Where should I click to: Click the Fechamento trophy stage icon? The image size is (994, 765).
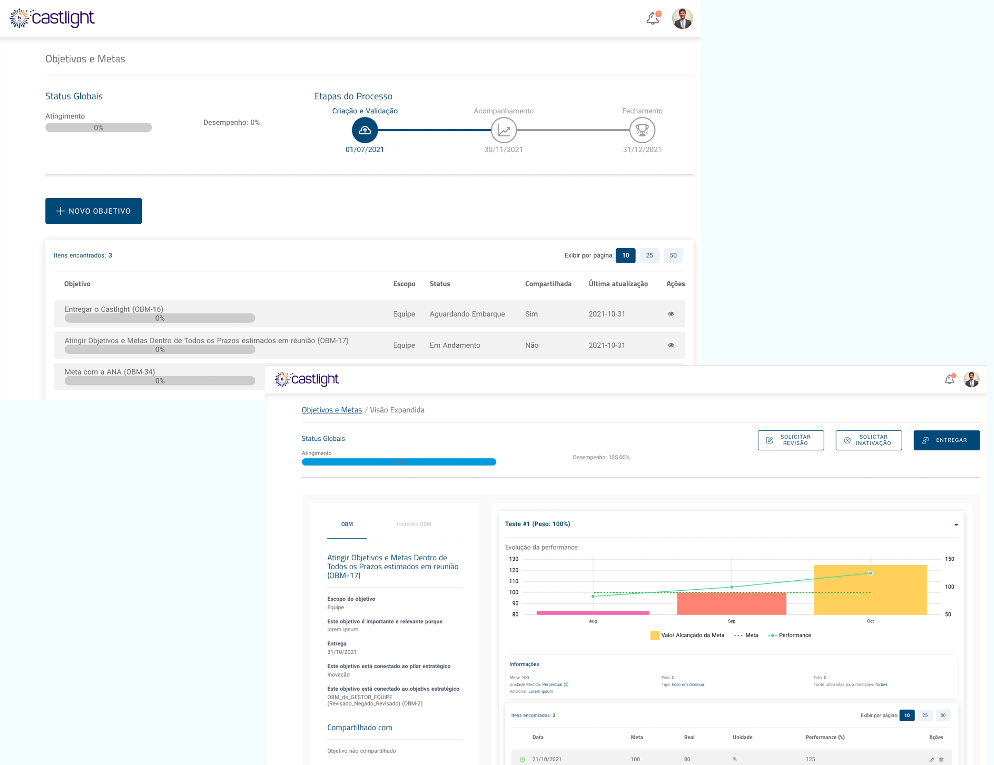[642, 130]
